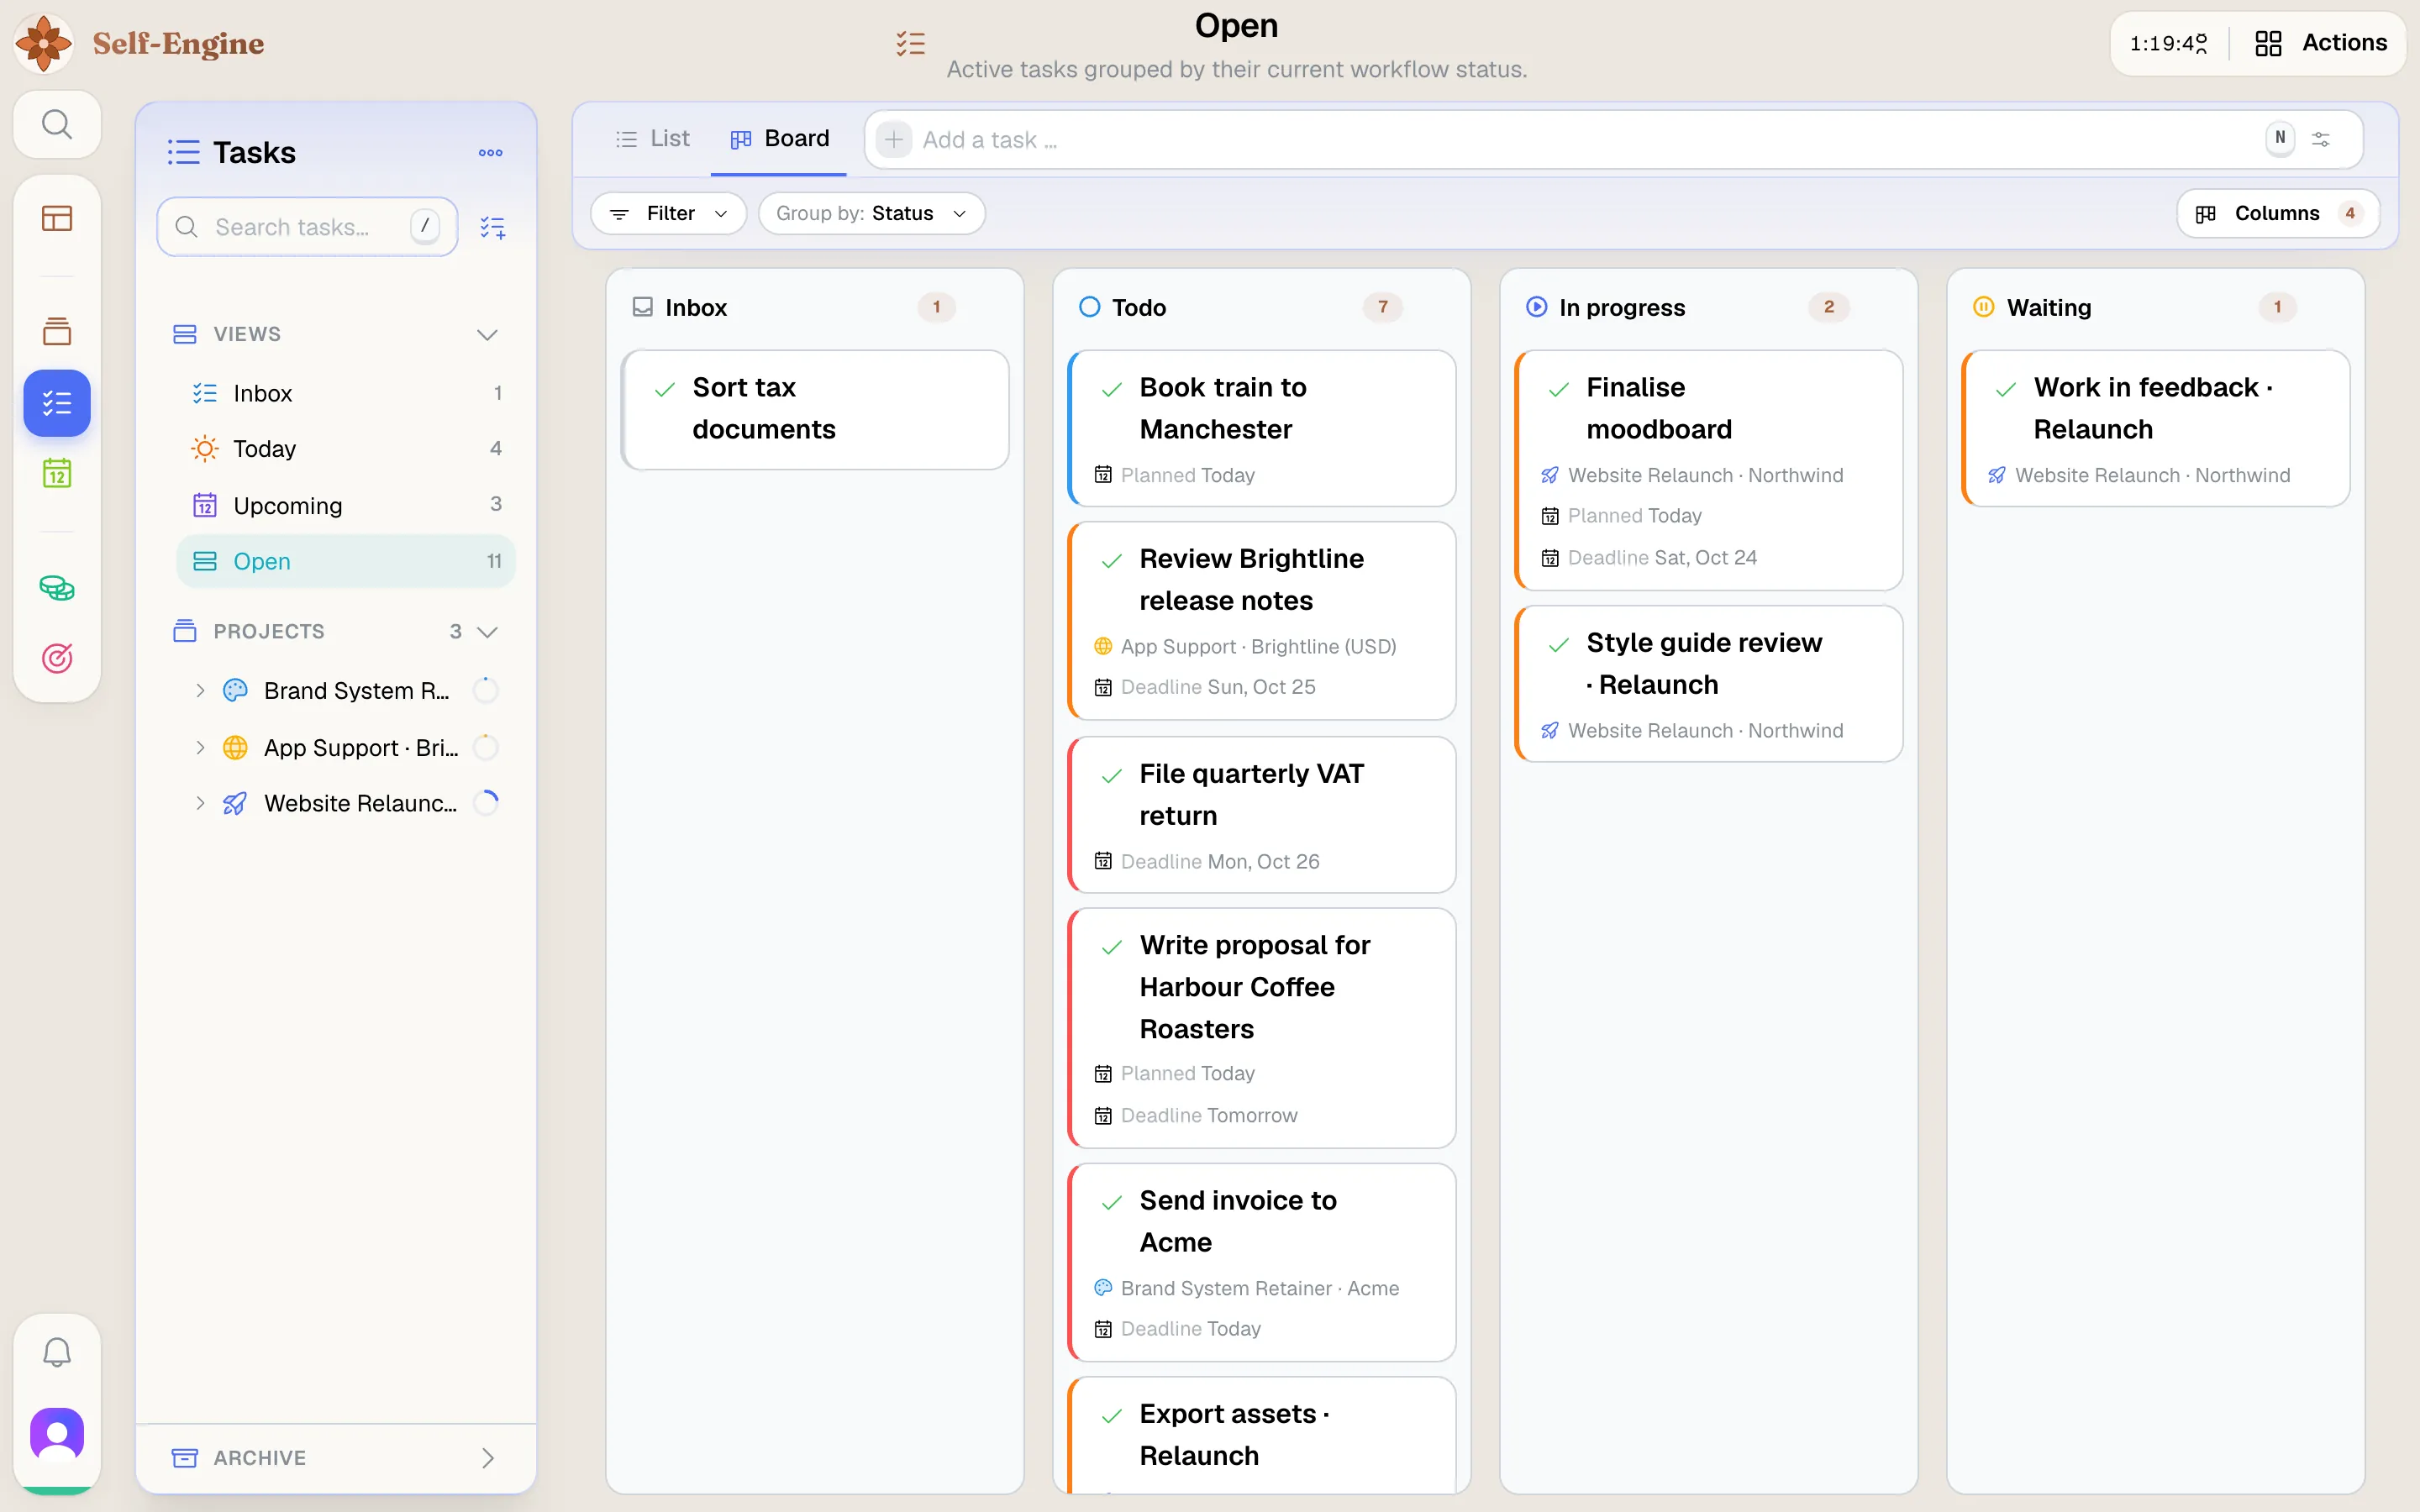The height and width of the screenshot is (1512, 2420).
Task: Click App Support · Bri... progress ring
Action: [486, 747]
